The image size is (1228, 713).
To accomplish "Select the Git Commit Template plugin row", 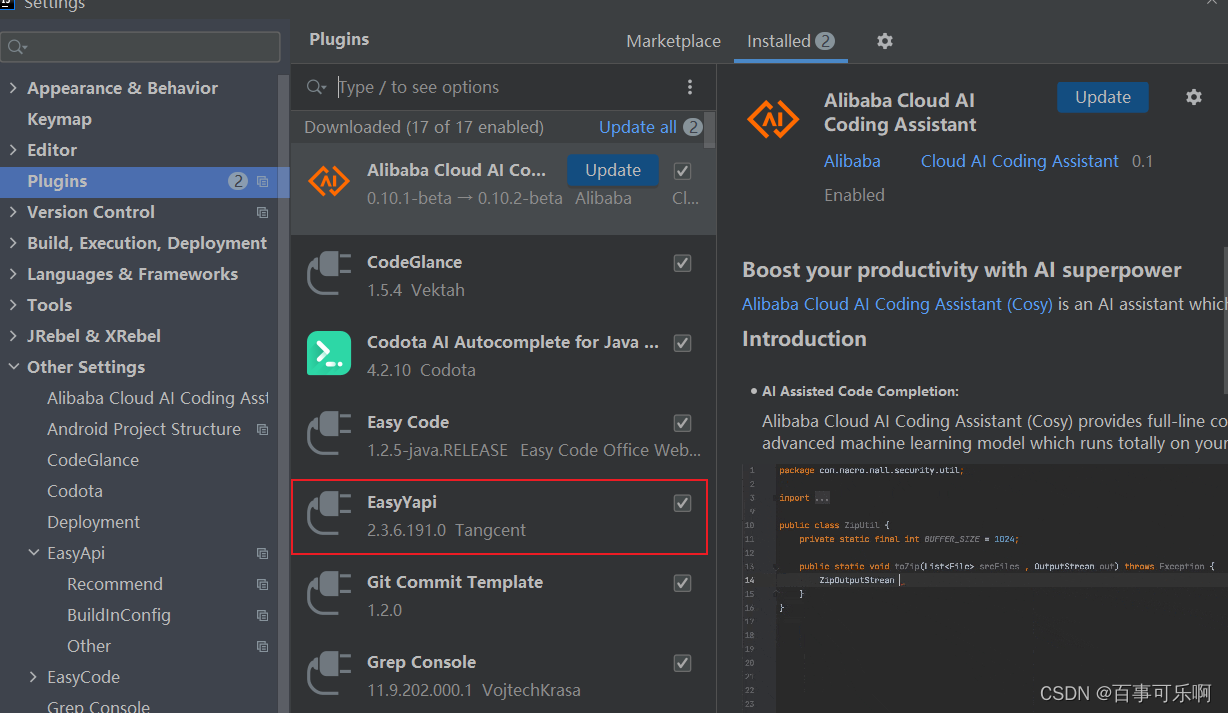I will (503, 595).
